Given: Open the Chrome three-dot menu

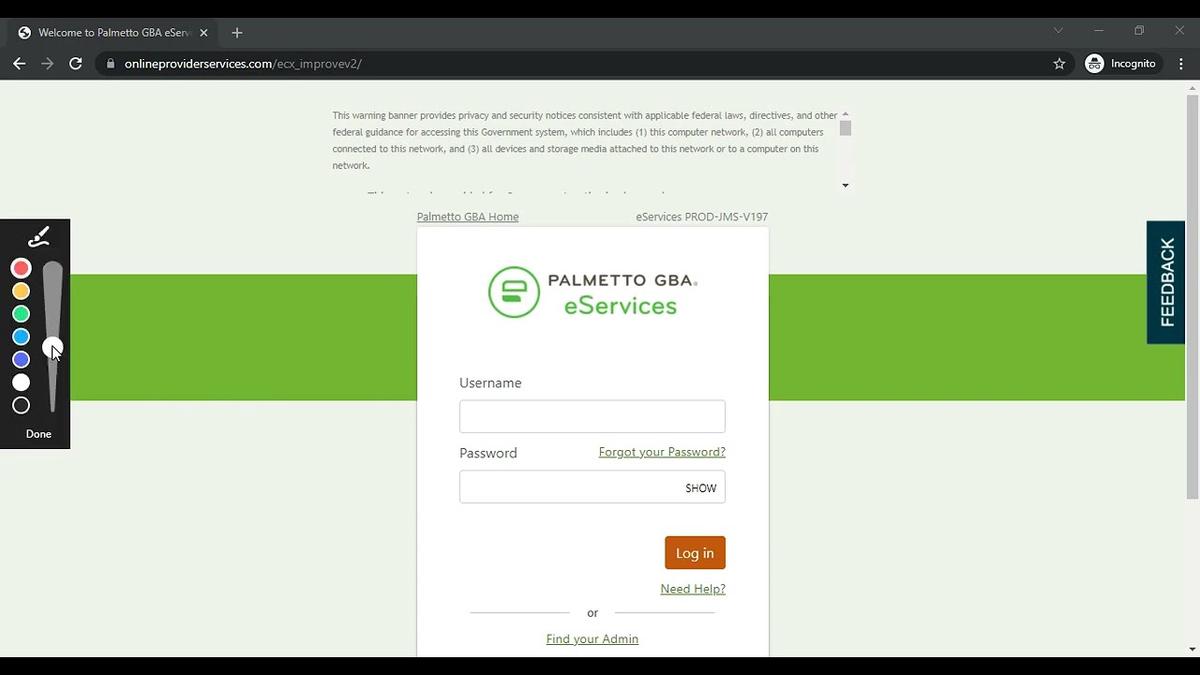Looking at the screenshot, I should click(x=1180, y=63).
